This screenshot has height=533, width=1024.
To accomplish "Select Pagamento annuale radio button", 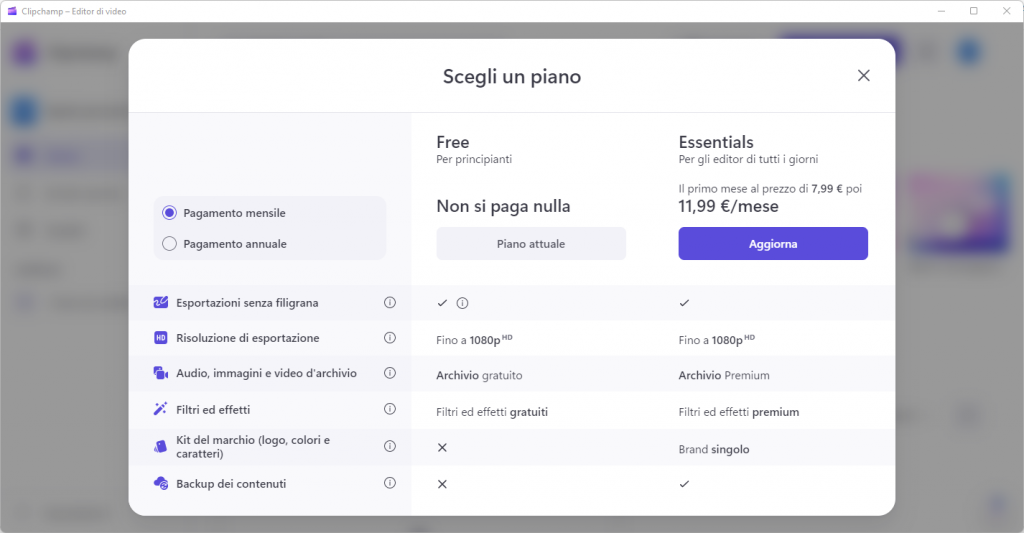I will pos(169,244).
